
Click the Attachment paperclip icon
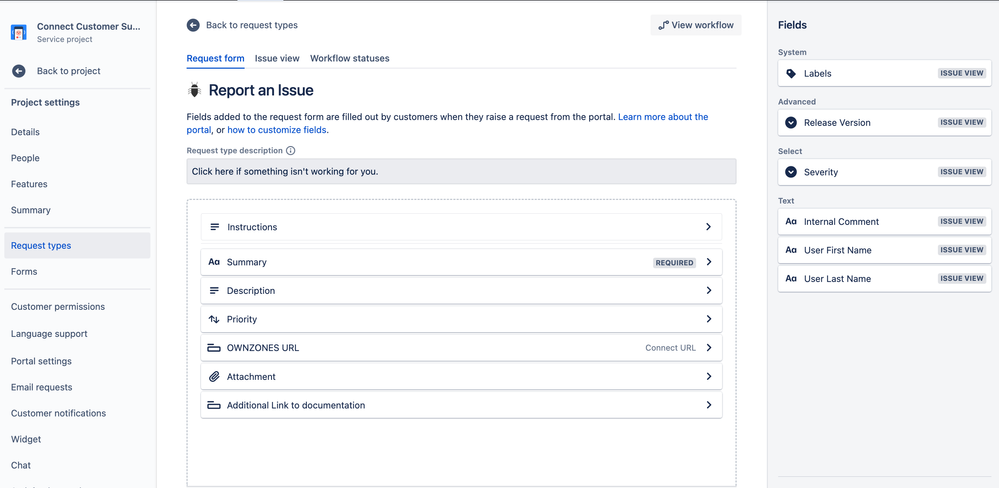point(214,377)
